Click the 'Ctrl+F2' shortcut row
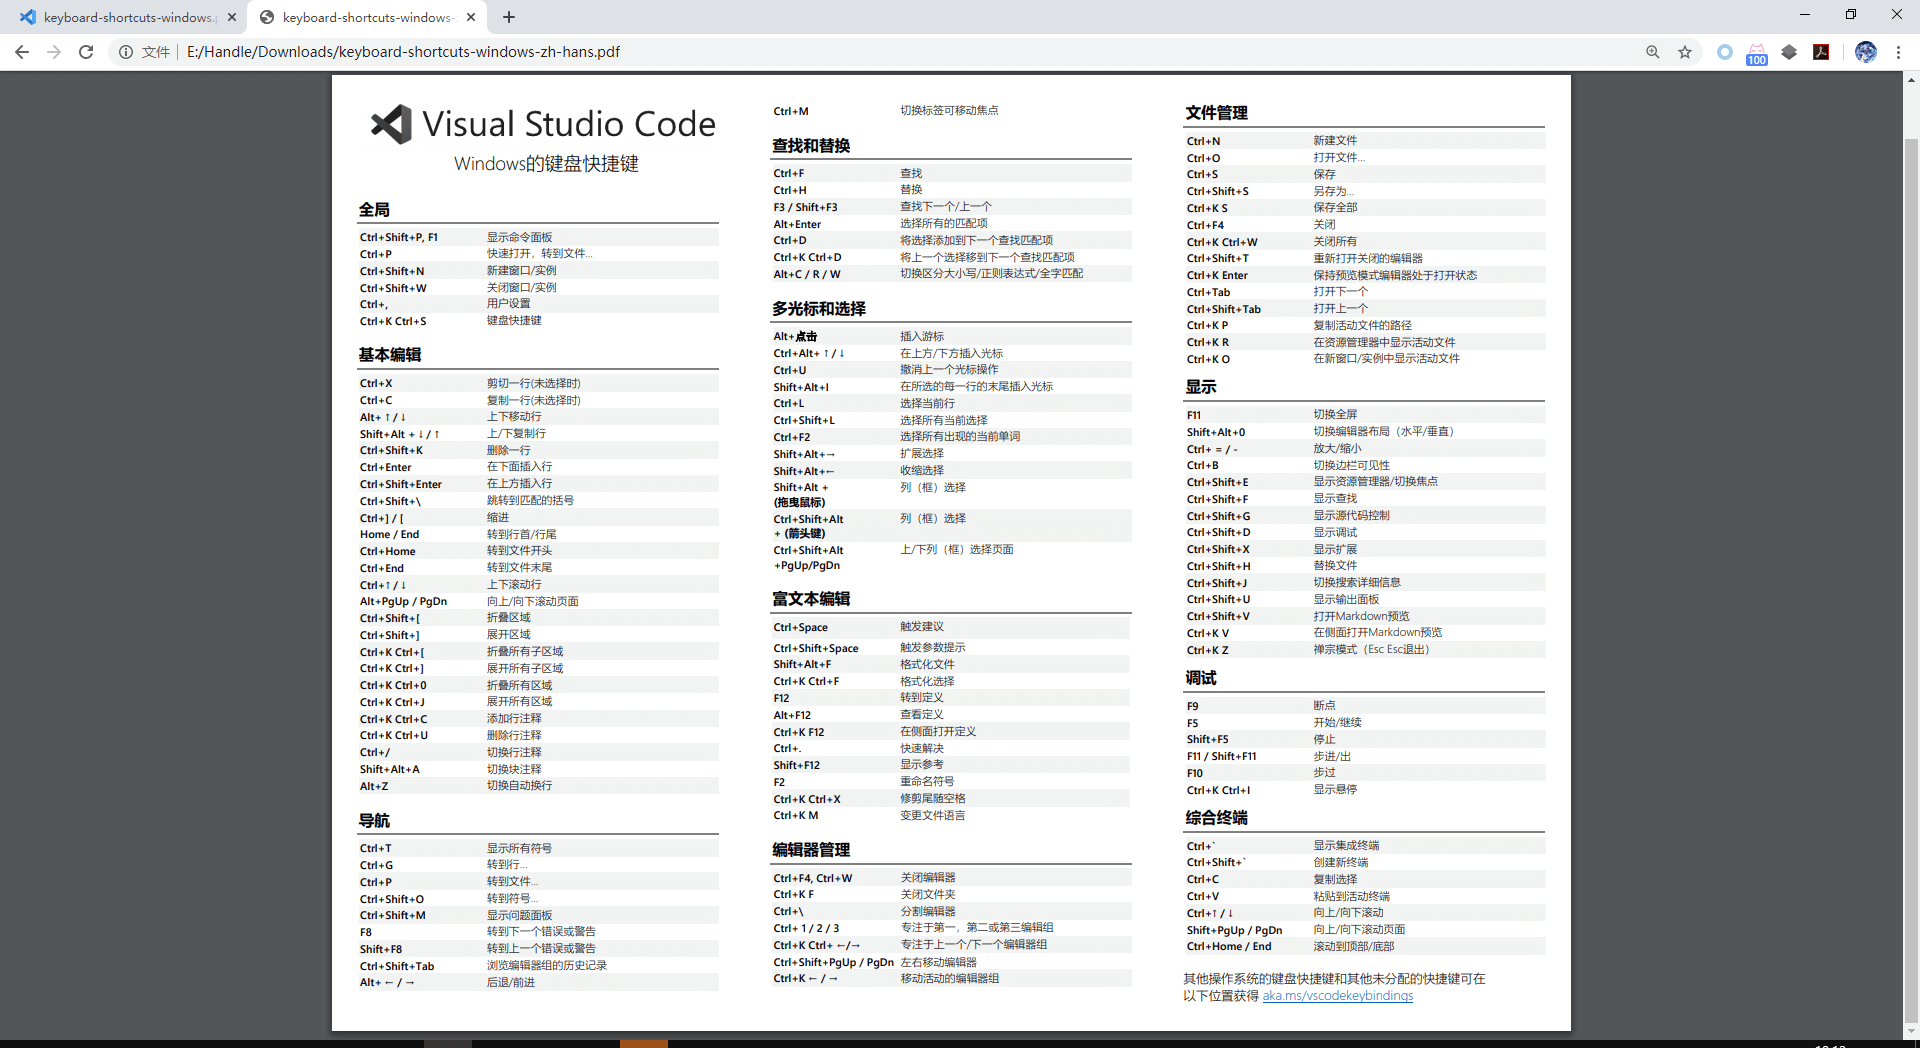This screenshot has width=1920, height=1048. point(951,437)
